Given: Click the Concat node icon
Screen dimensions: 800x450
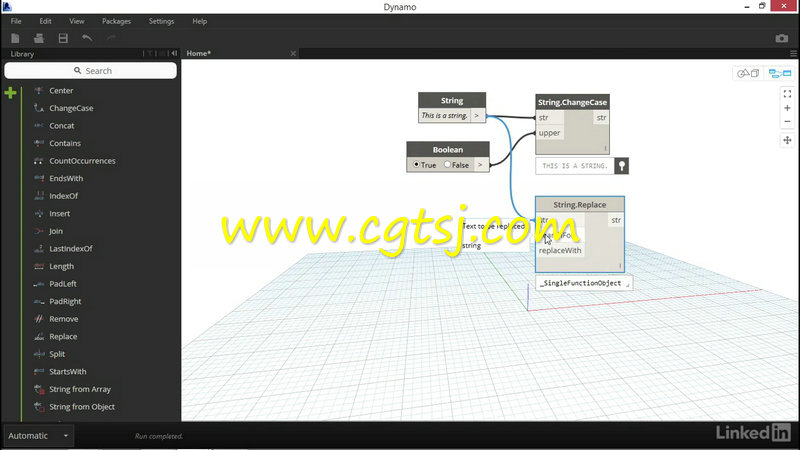Looking at the screenshot, I should [x=39, y=126].
